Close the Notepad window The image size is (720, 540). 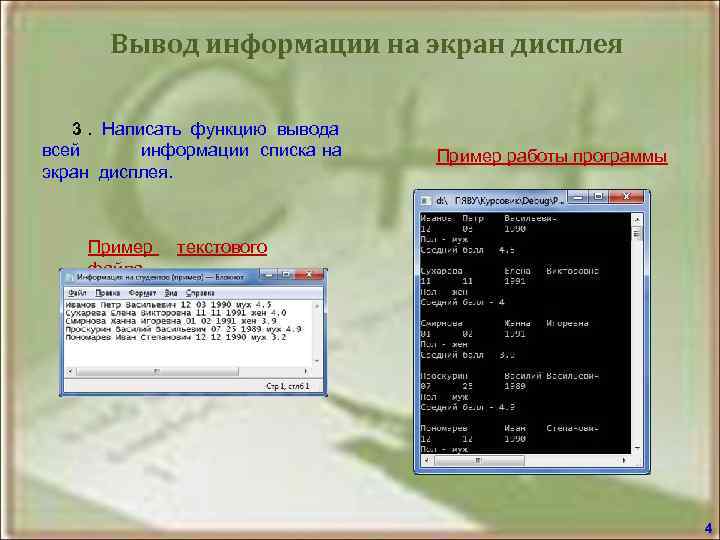pos(309,275)
